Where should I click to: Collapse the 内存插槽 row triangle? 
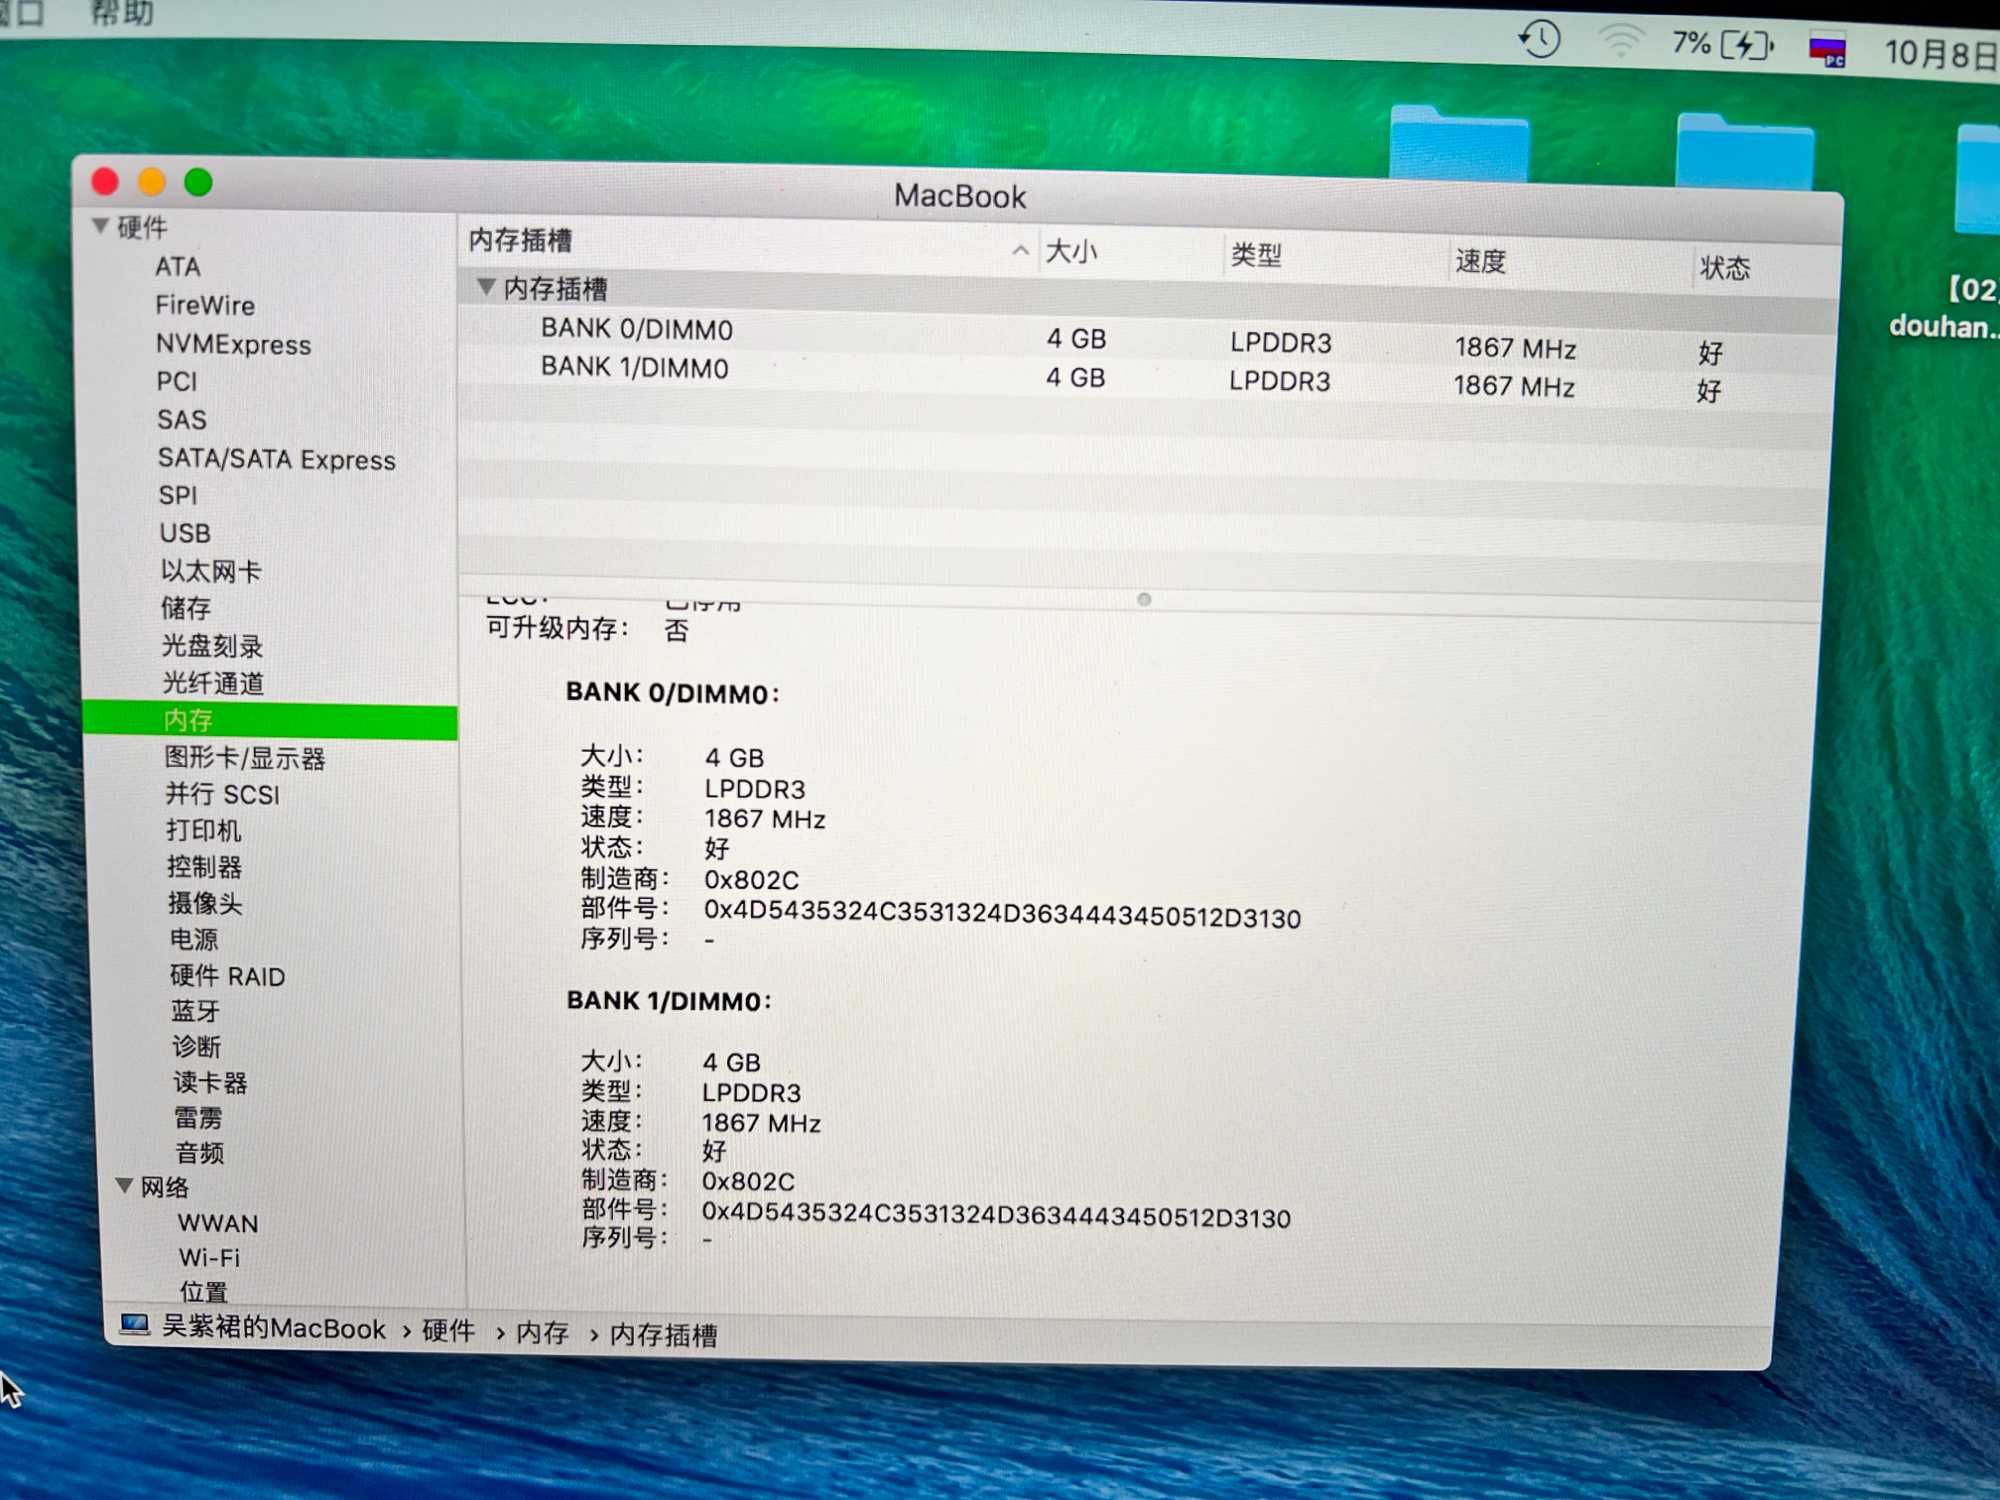(486, 287)
